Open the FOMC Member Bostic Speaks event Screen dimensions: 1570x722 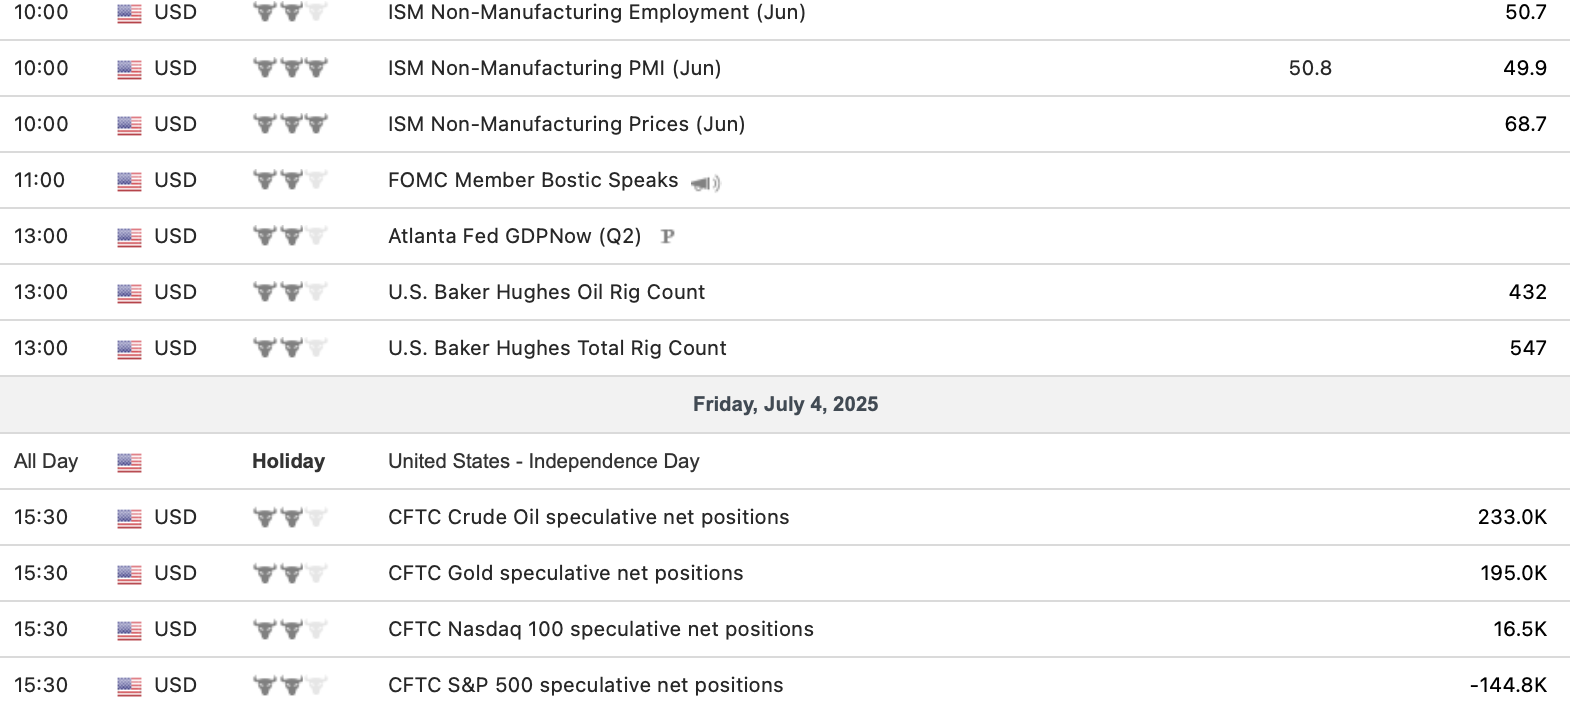533,180
